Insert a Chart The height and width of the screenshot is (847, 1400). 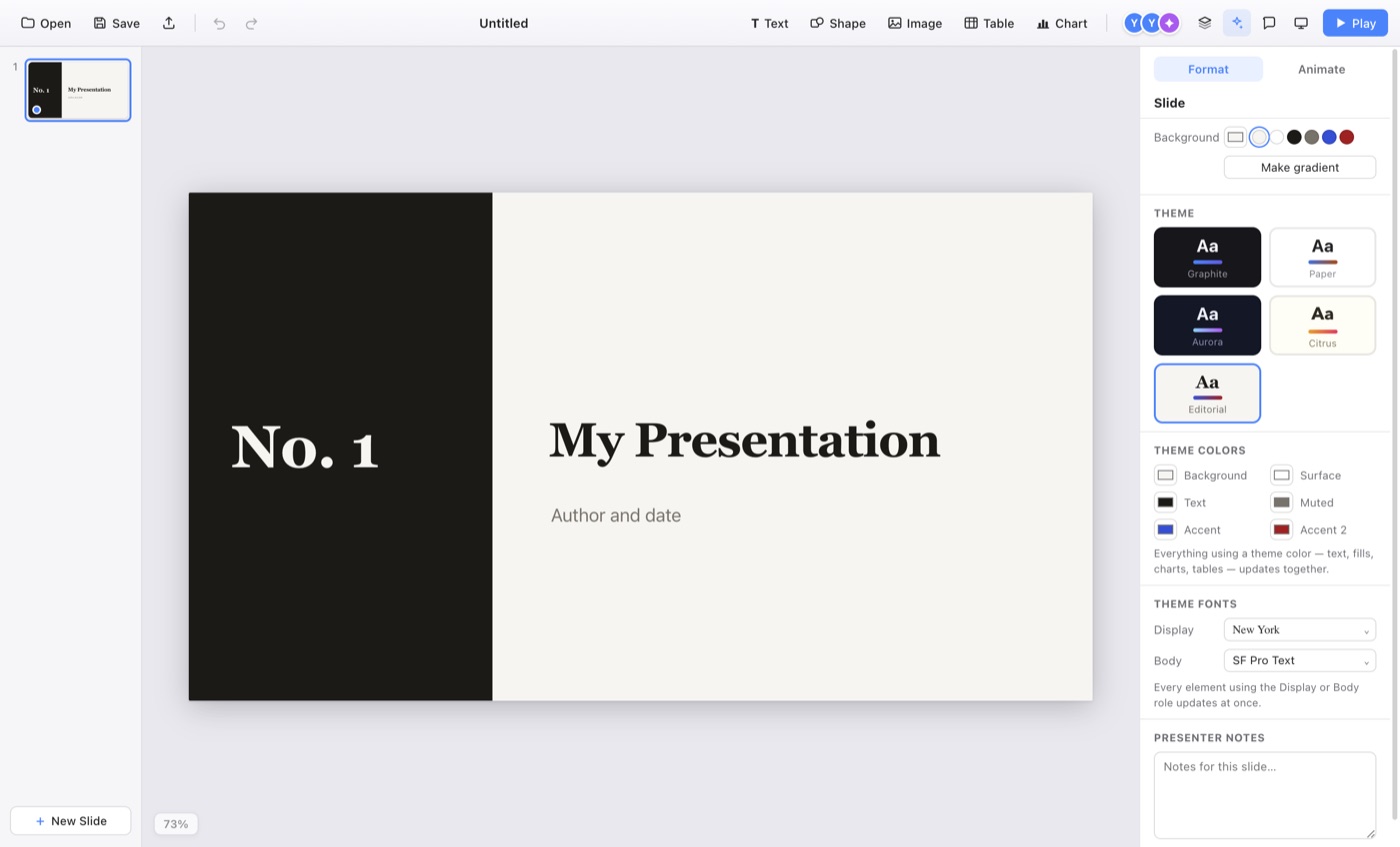coord(1062,23)
